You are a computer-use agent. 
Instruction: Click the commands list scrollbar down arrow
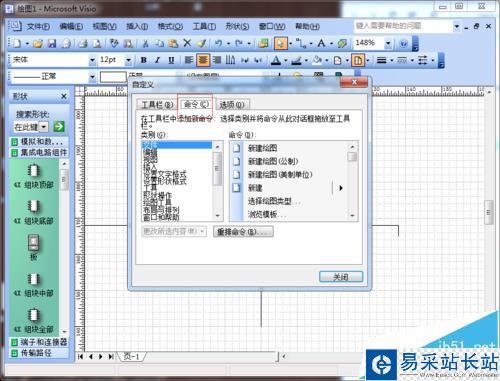coord(352,216)
